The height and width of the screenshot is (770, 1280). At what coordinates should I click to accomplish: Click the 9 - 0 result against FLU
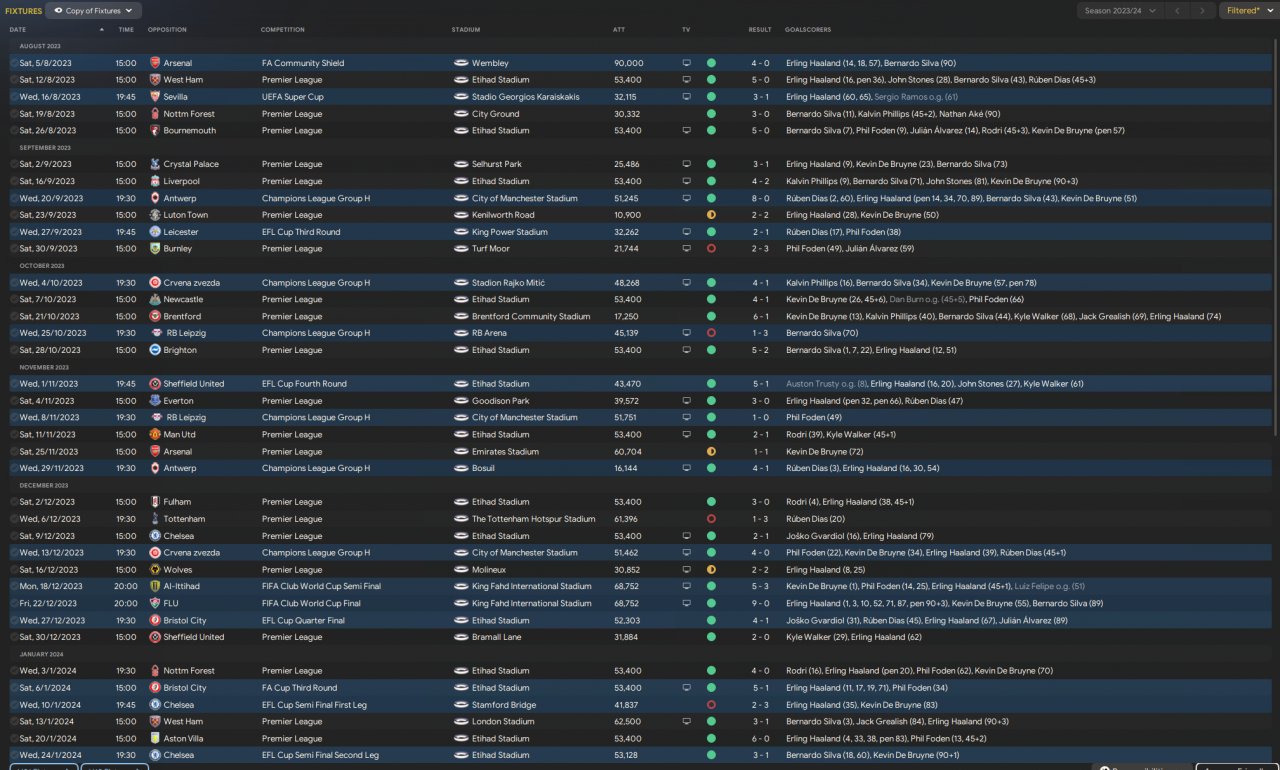pyautogui.click(x=760, y=604)
